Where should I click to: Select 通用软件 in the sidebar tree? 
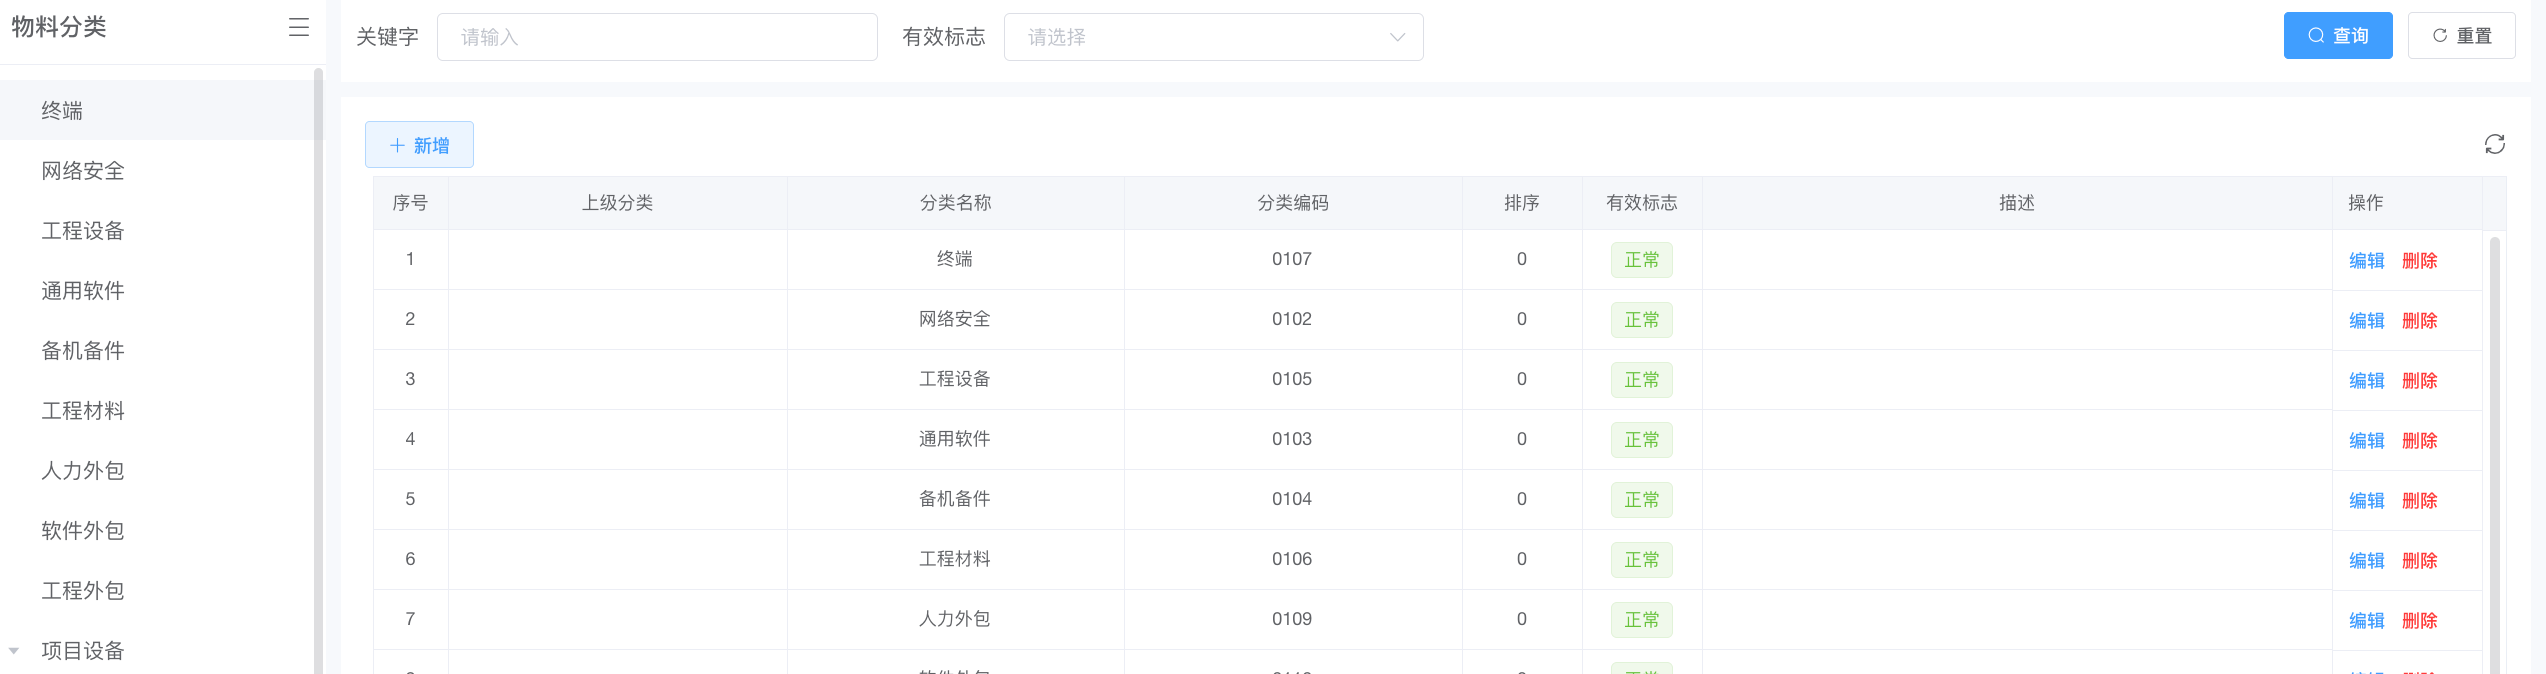[83, 291]
